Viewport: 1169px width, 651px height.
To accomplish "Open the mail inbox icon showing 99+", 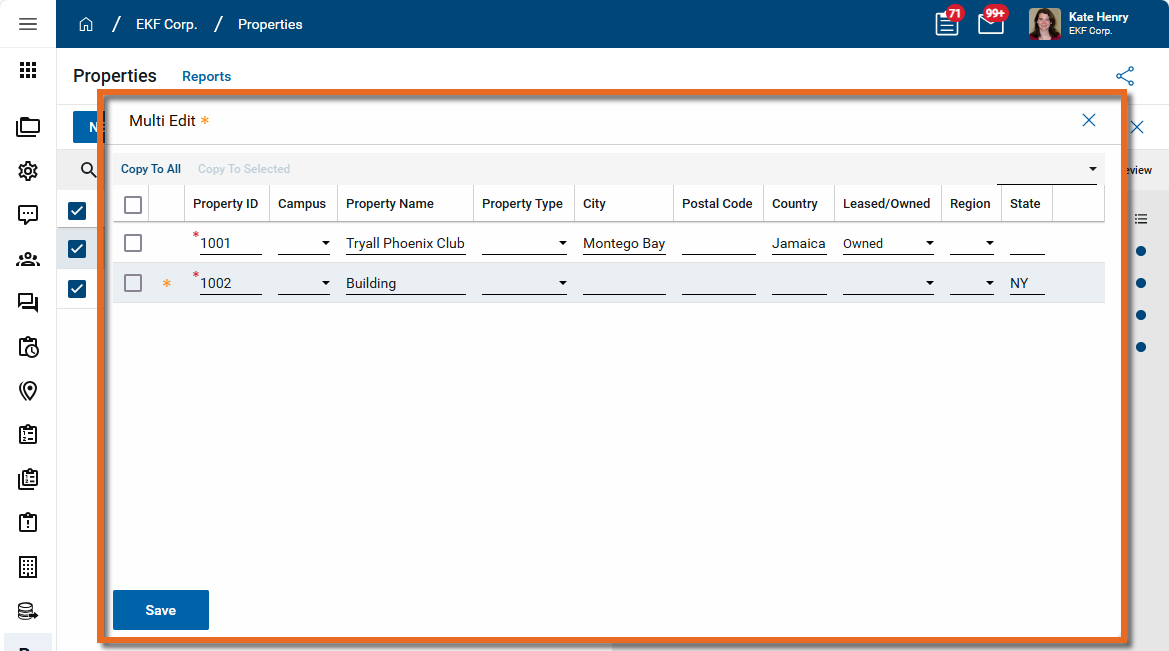I will tap(990, 24).
